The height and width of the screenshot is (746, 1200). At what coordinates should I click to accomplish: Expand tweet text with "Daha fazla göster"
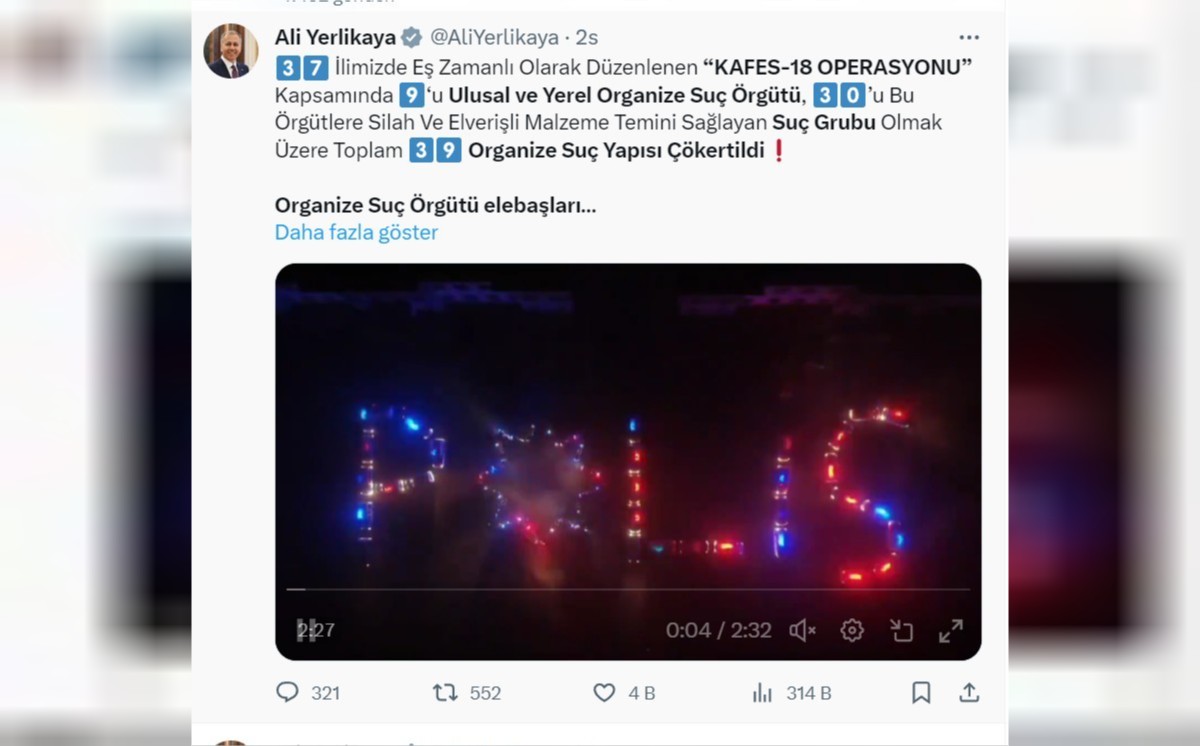[x=356, y=232]
